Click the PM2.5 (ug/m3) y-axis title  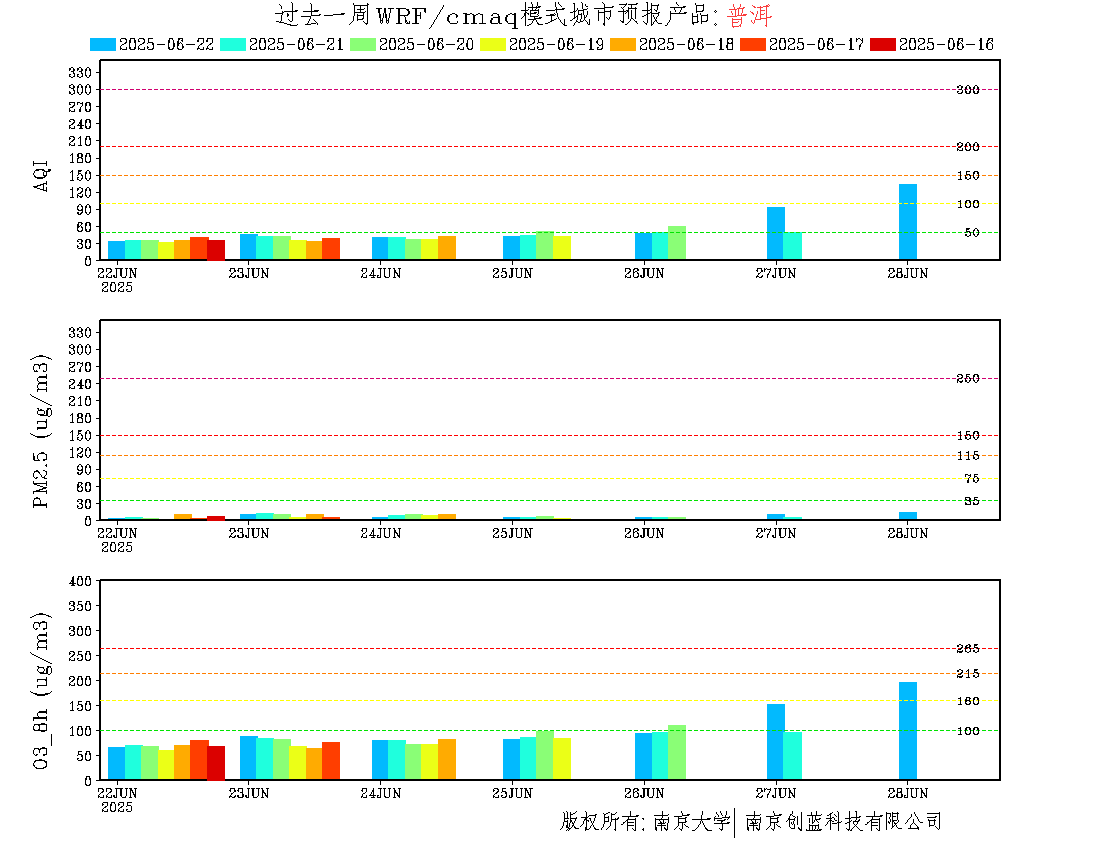tap(41, 431)
